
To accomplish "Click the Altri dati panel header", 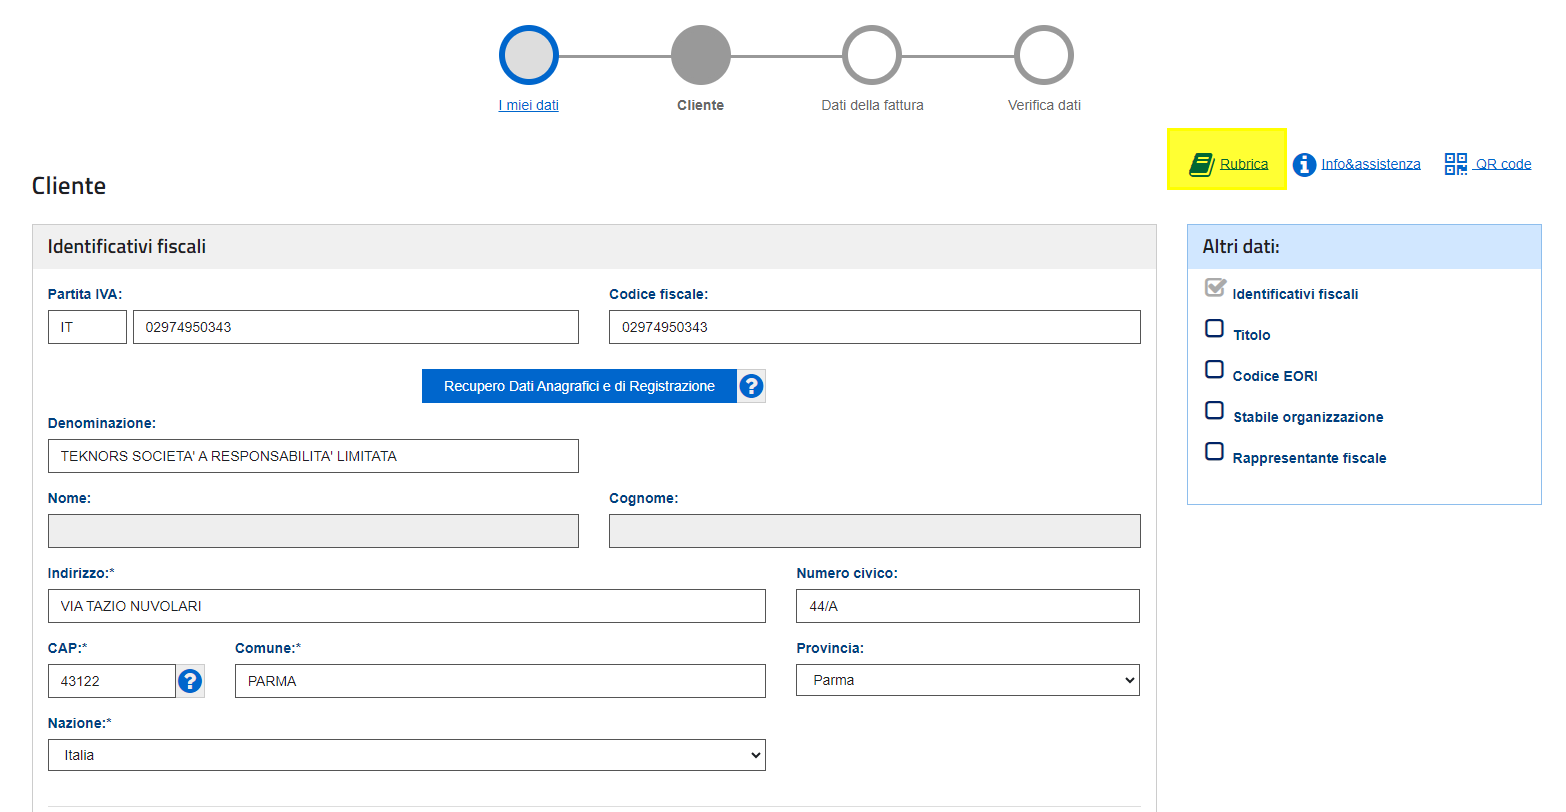I will (1364, 247).
